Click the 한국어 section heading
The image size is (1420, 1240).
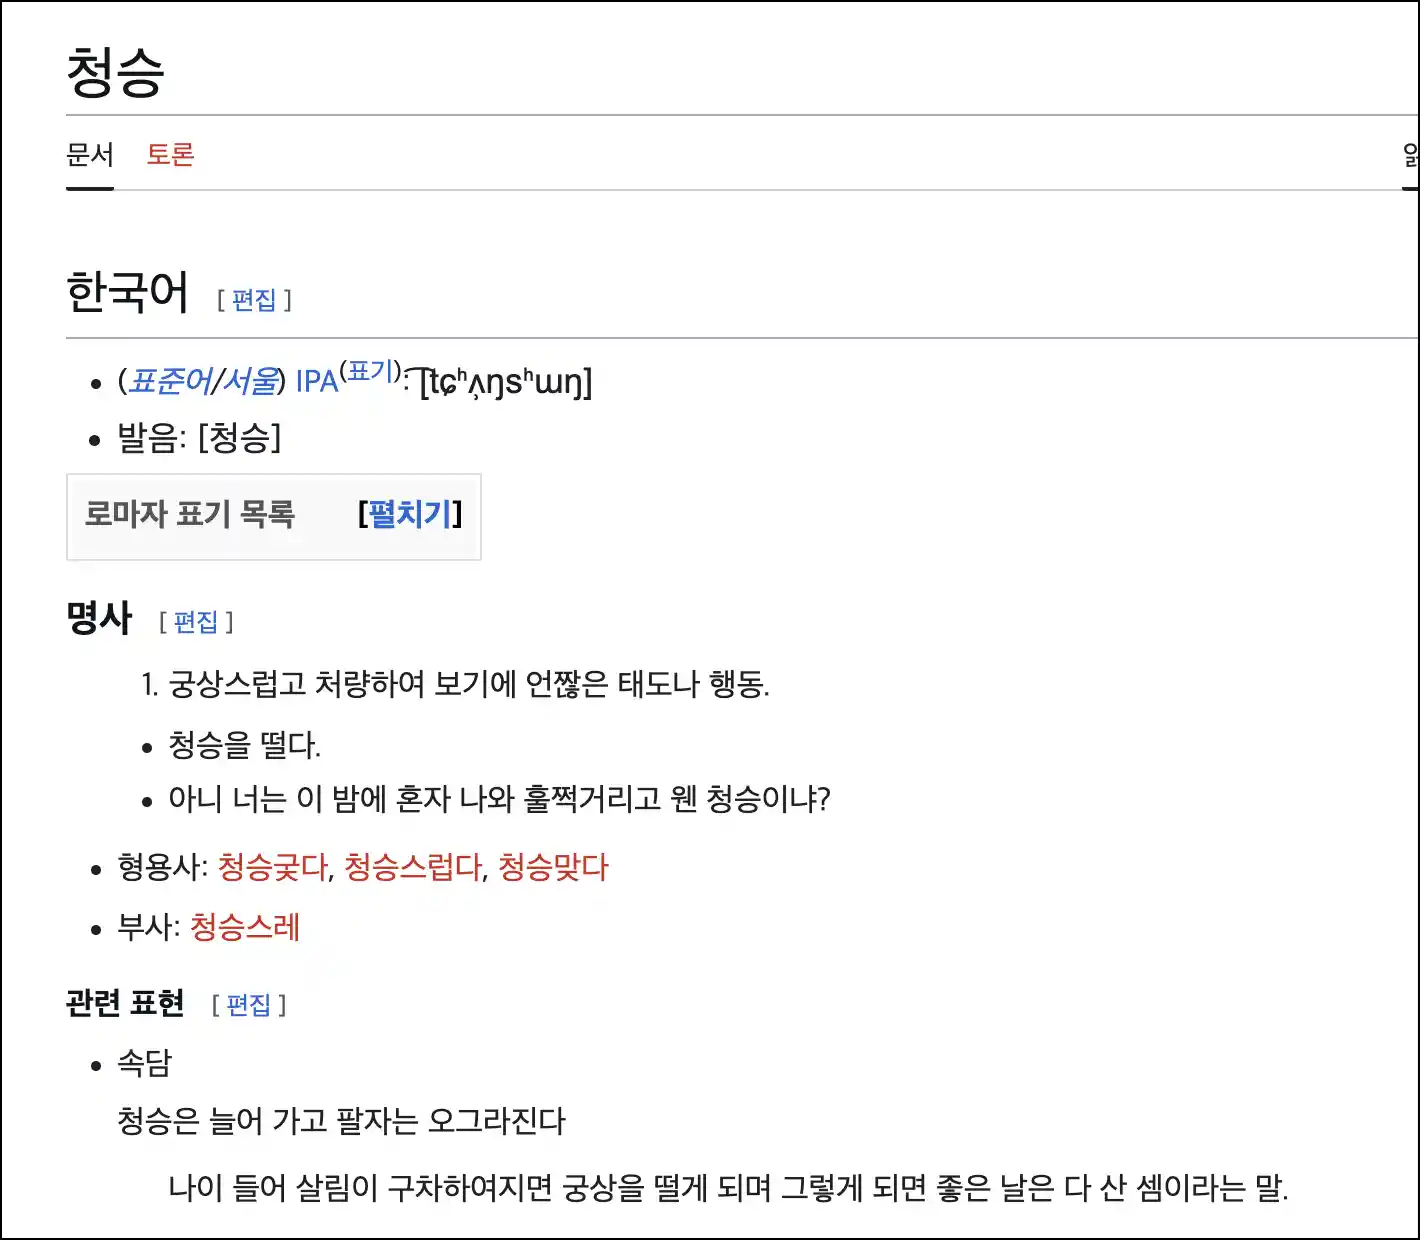click(127, 292)
